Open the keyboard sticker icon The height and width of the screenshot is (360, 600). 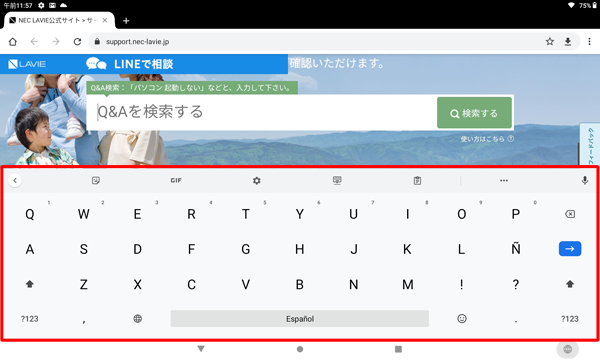click(96, 180)
